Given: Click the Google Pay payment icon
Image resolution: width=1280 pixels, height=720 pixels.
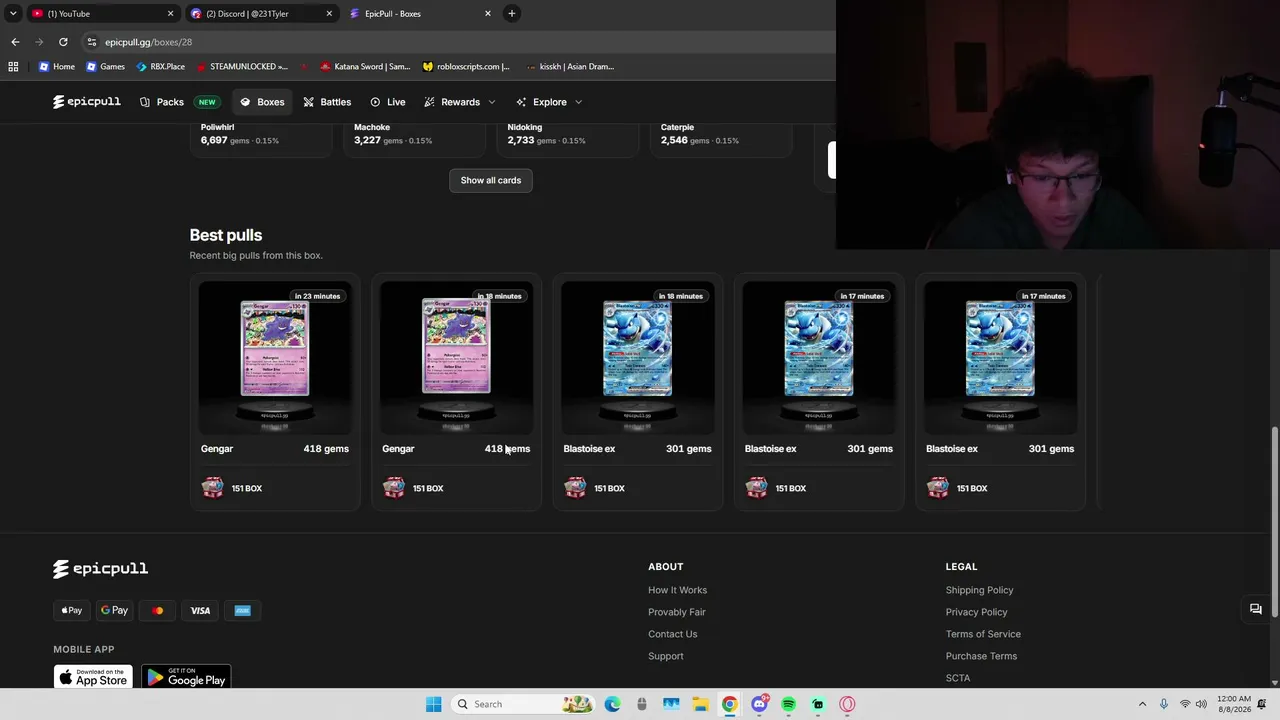Looking at the screenshot, I should 114,610.
